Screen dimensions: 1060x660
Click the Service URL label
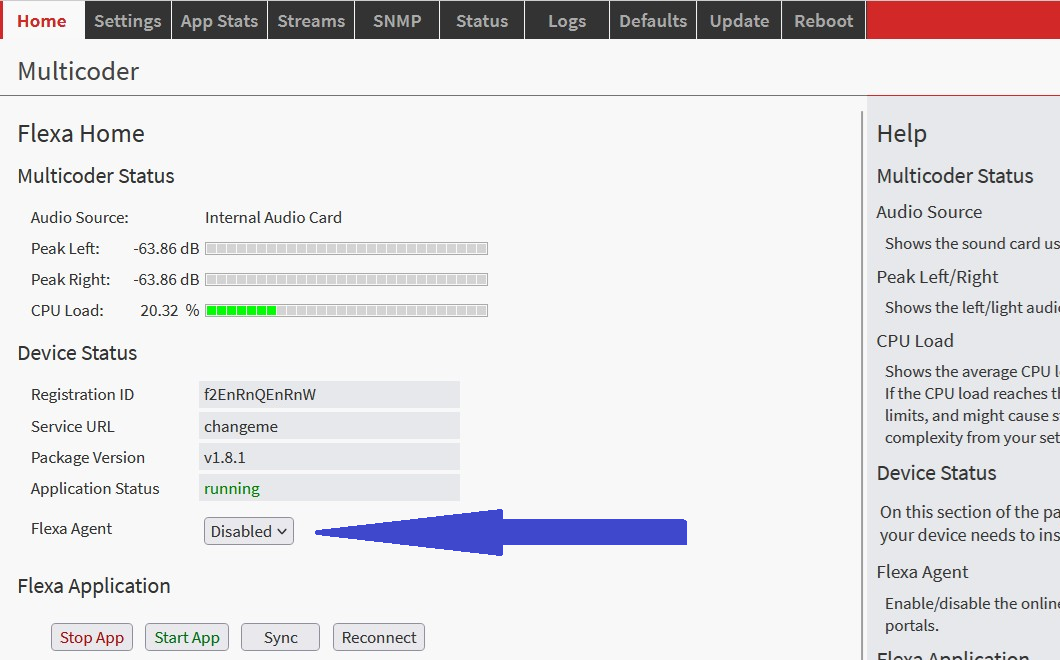click(x=73, y=427)
